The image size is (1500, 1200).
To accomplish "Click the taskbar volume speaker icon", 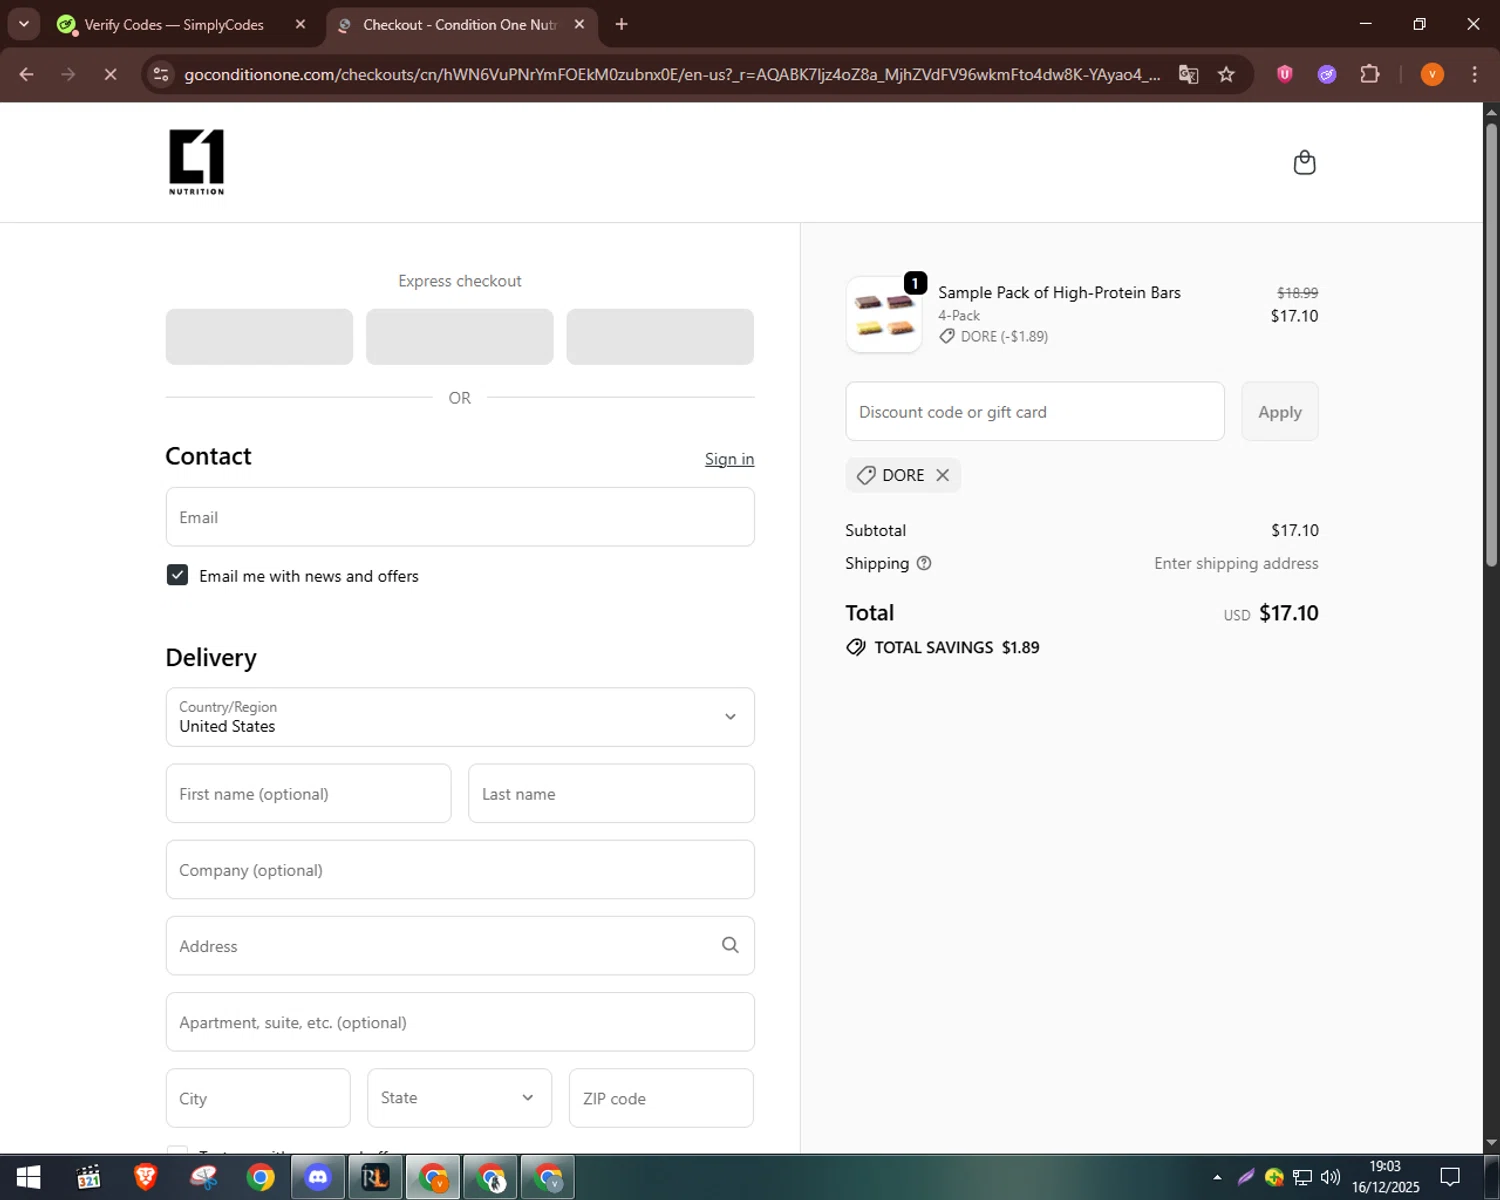I will (x=1330, y=1177).
